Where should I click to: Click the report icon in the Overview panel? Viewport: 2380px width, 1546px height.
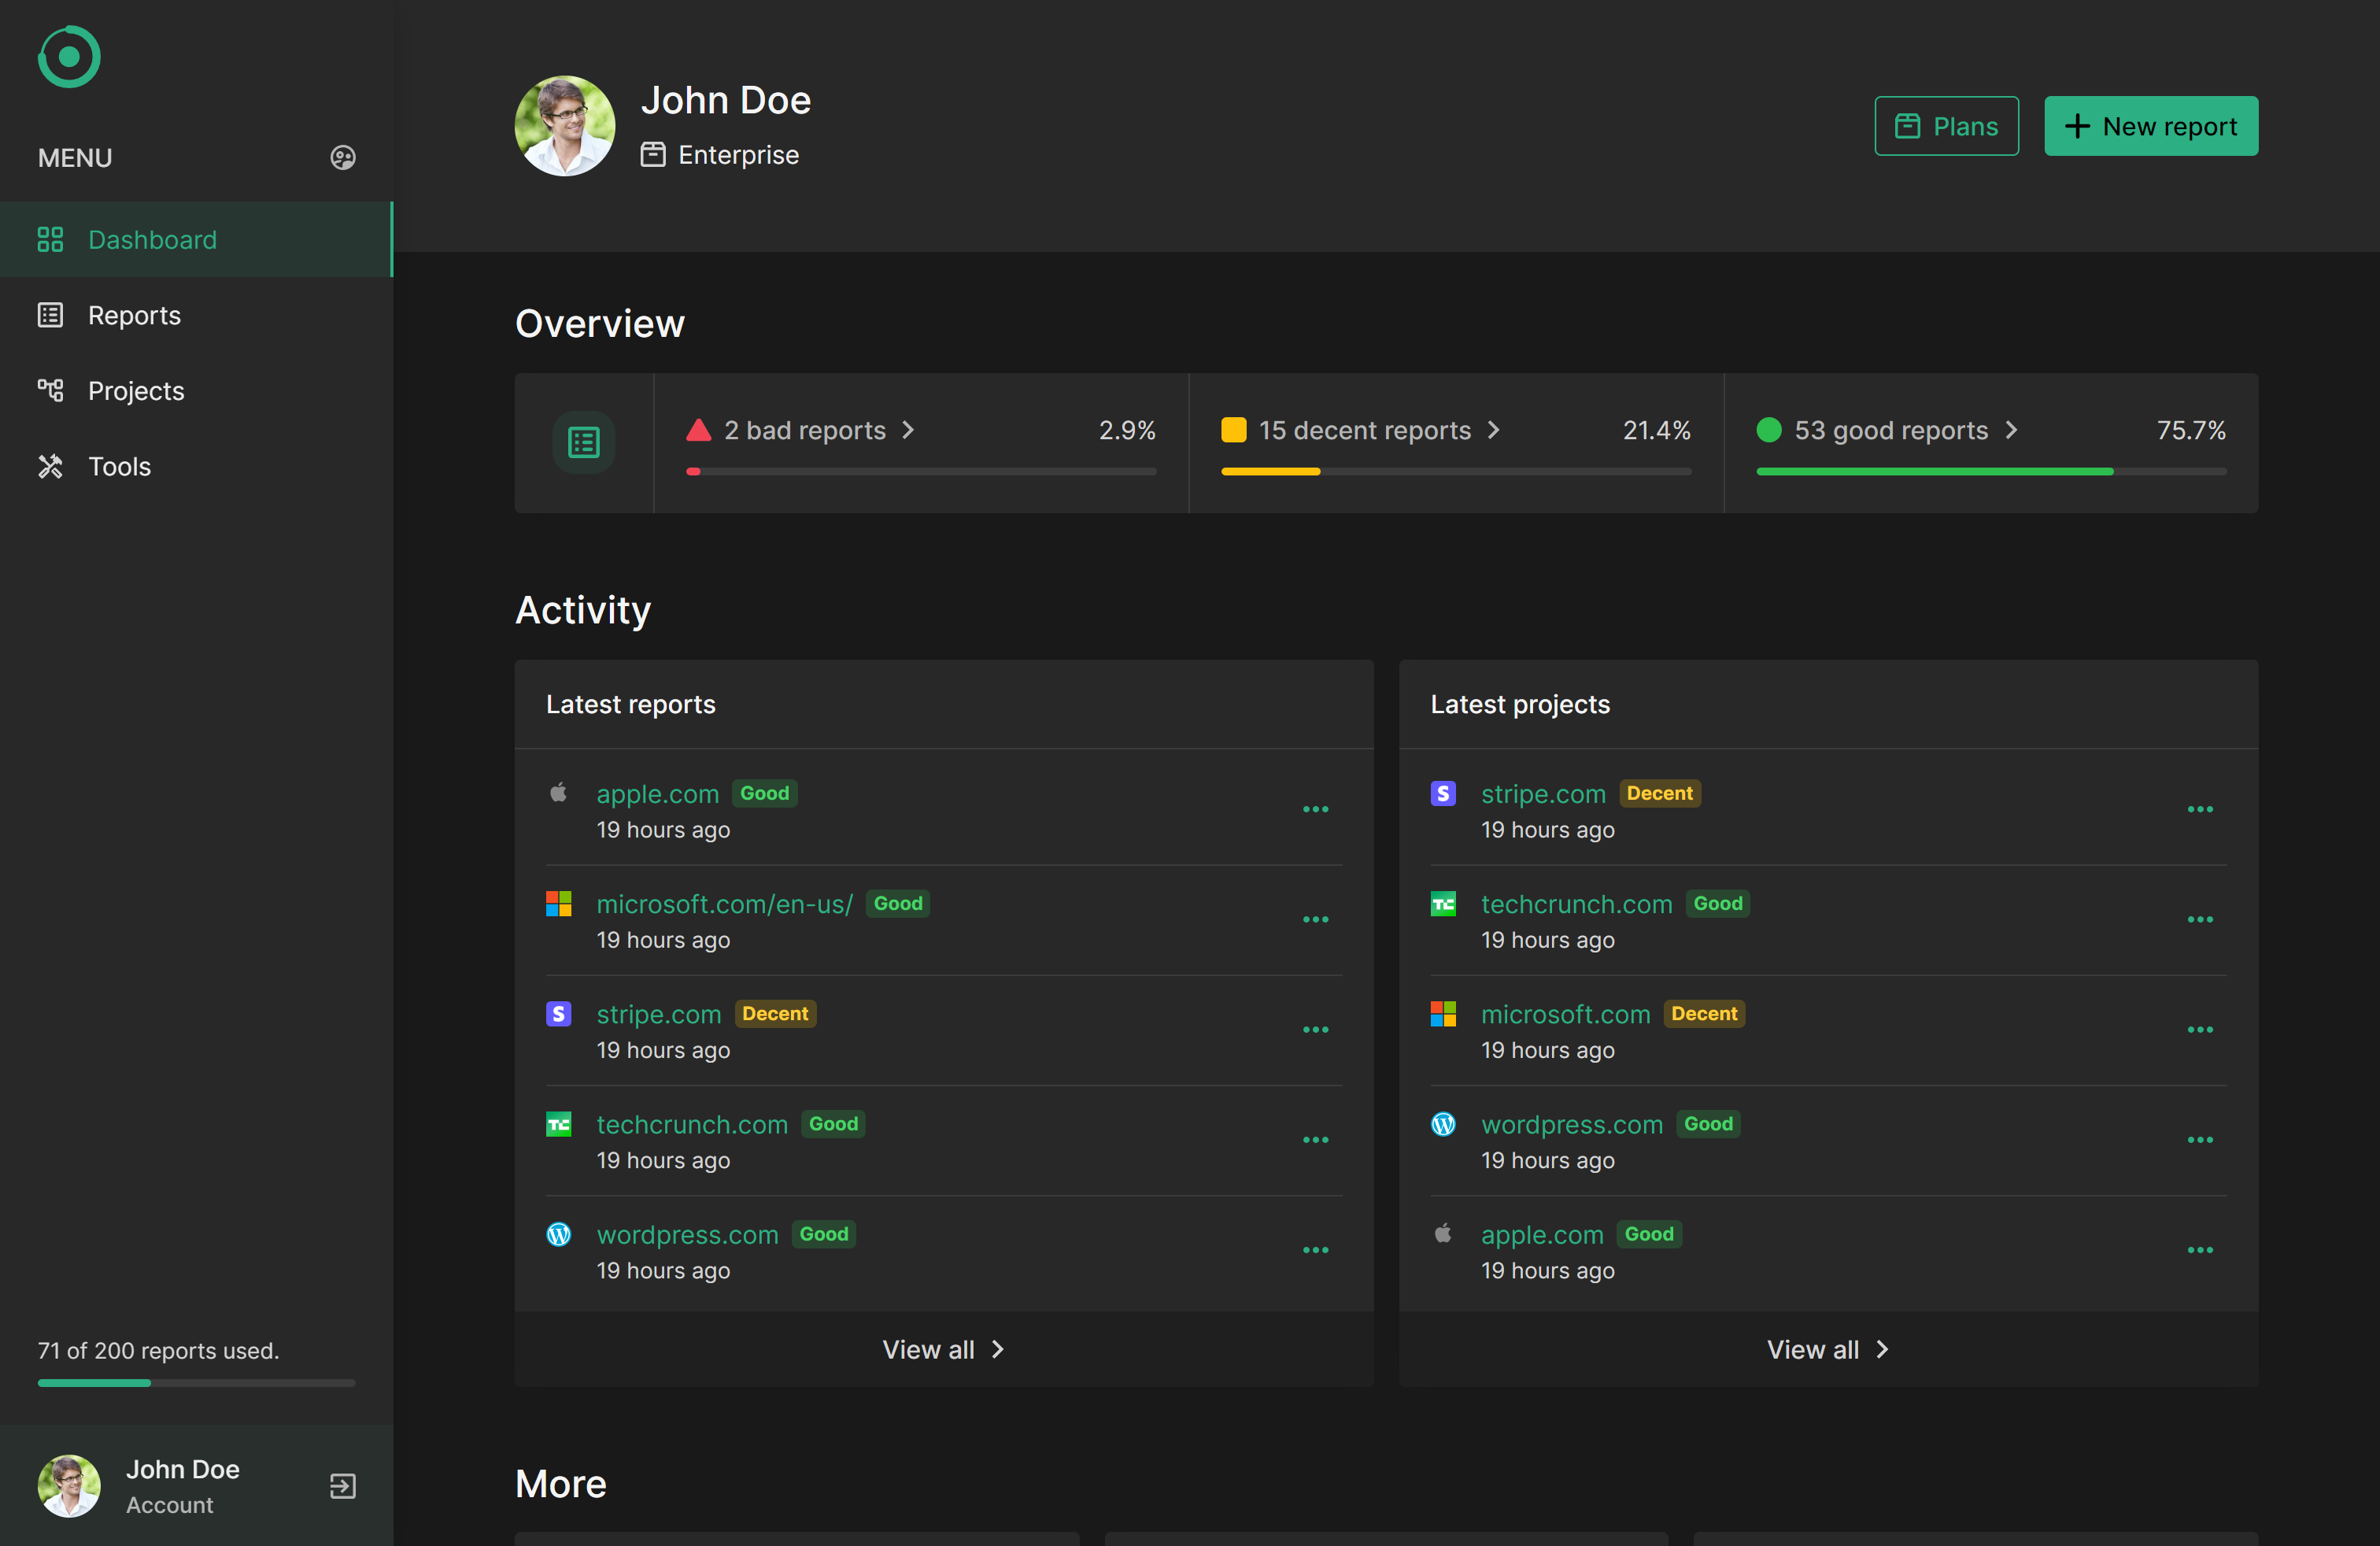pyautogui.click(x=583, y=442)
